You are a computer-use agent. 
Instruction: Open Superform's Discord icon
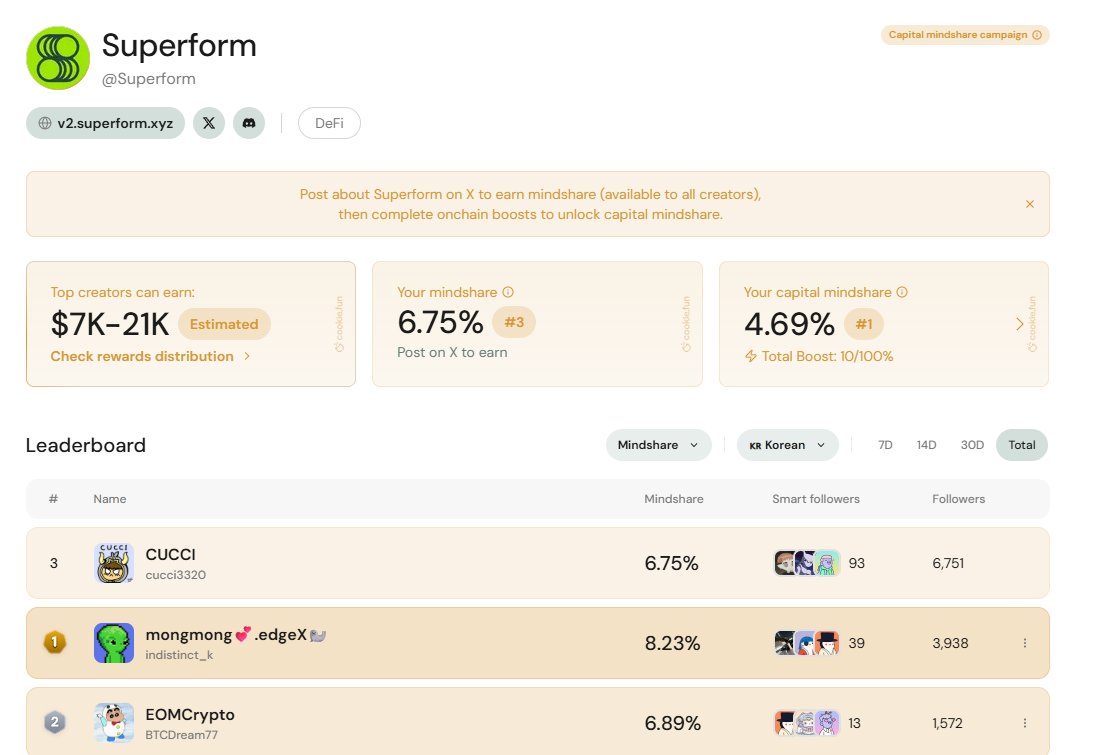pos(248,123)
